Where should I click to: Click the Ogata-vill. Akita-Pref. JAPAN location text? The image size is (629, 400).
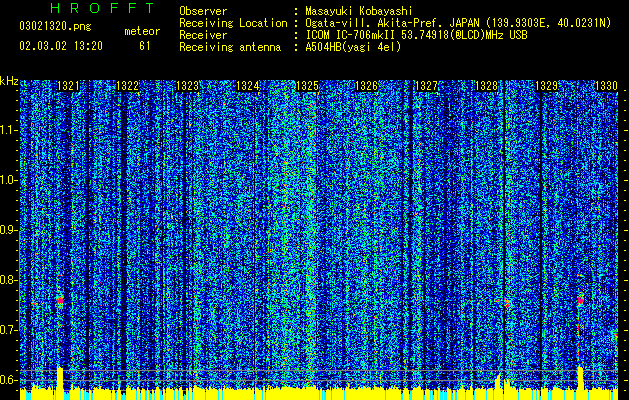pos(458,23)
